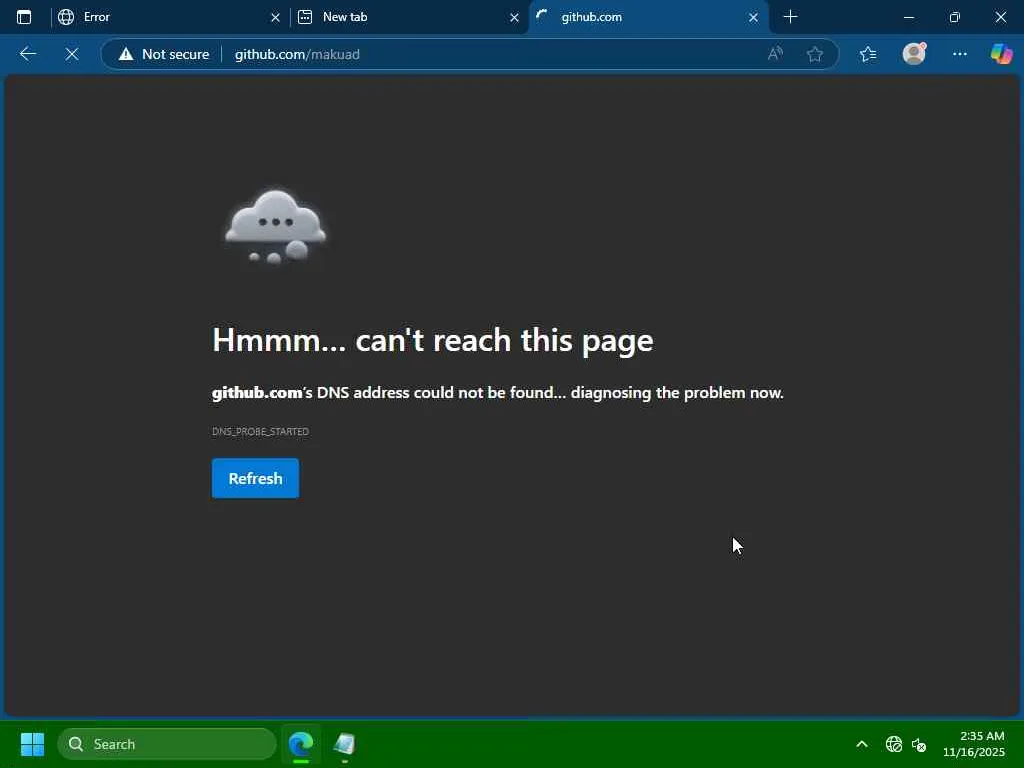Open the clock showing 2:35 AM
The height and width of the screenshot is (768, 1024).
(x=974, y=744)
